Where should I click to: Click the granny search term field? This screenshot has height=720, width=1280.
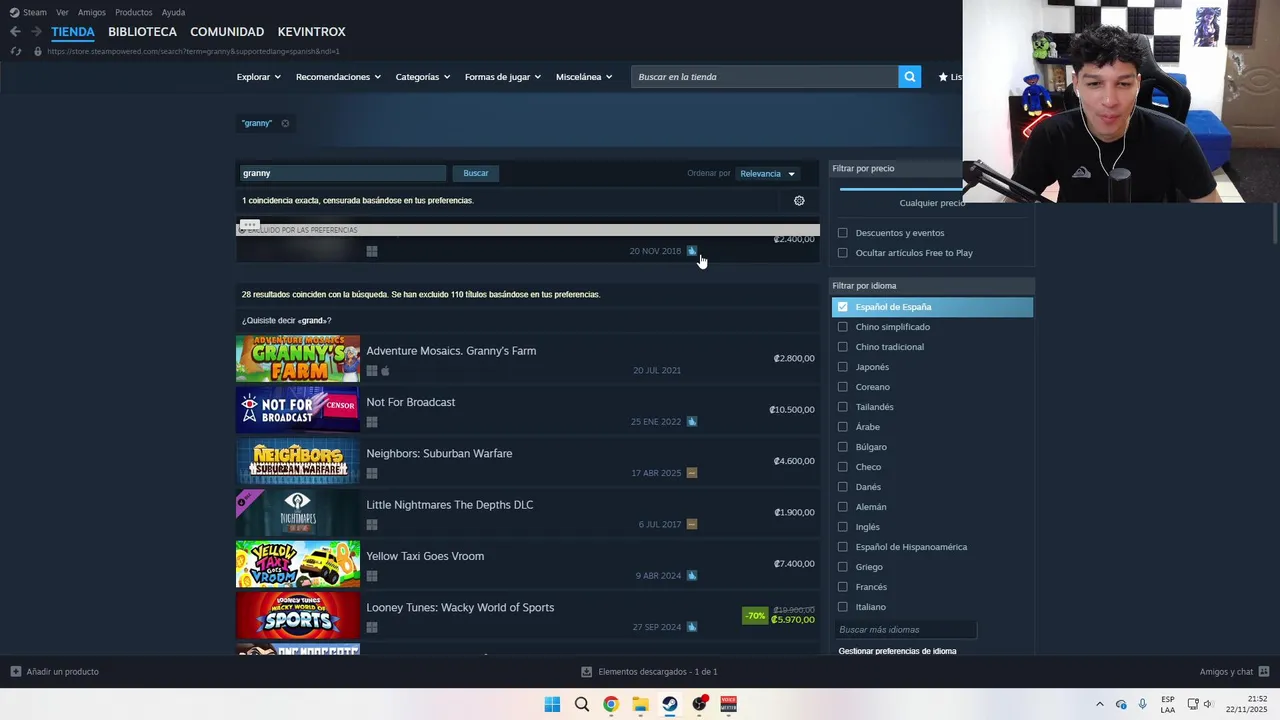(342, 173)
